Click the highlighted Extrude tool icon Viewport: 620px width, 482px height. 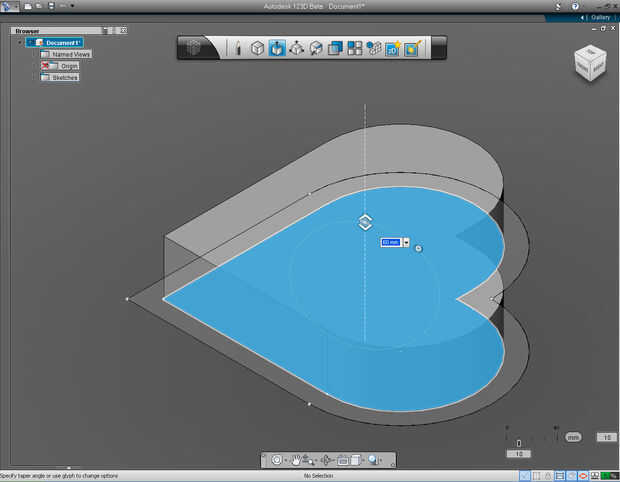(x=276, y=48)
